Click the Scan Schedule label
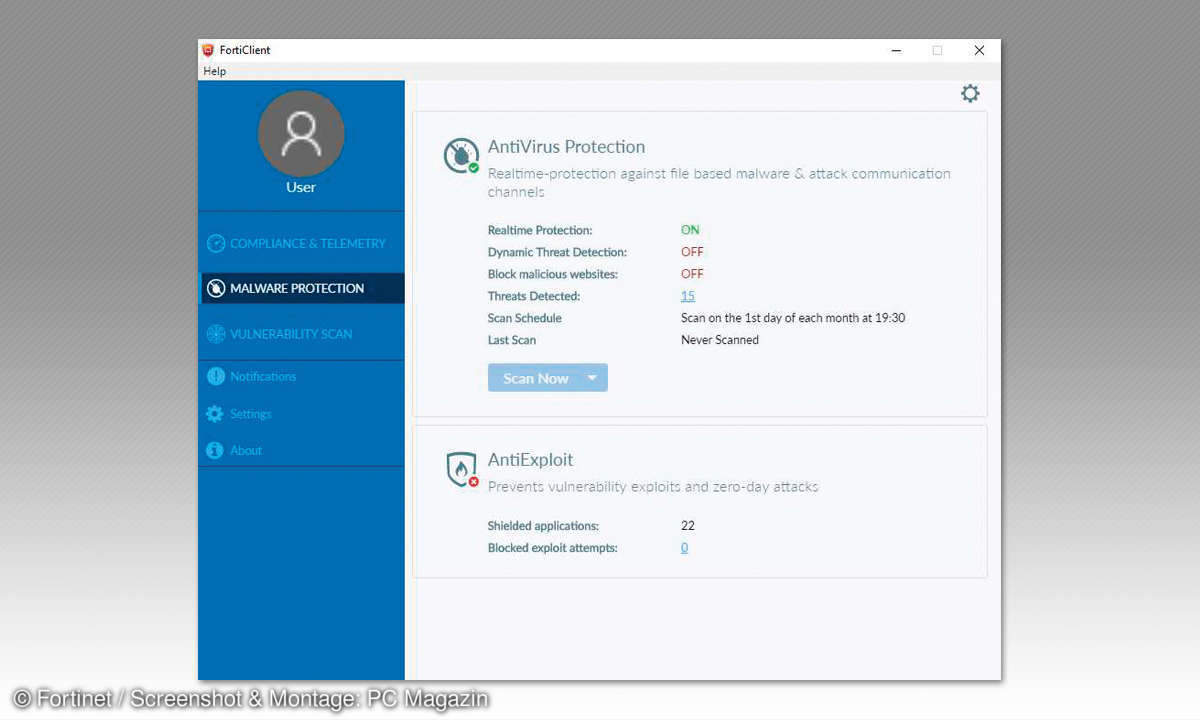This screenshot has width=1200, height=720. click(525, 318)
